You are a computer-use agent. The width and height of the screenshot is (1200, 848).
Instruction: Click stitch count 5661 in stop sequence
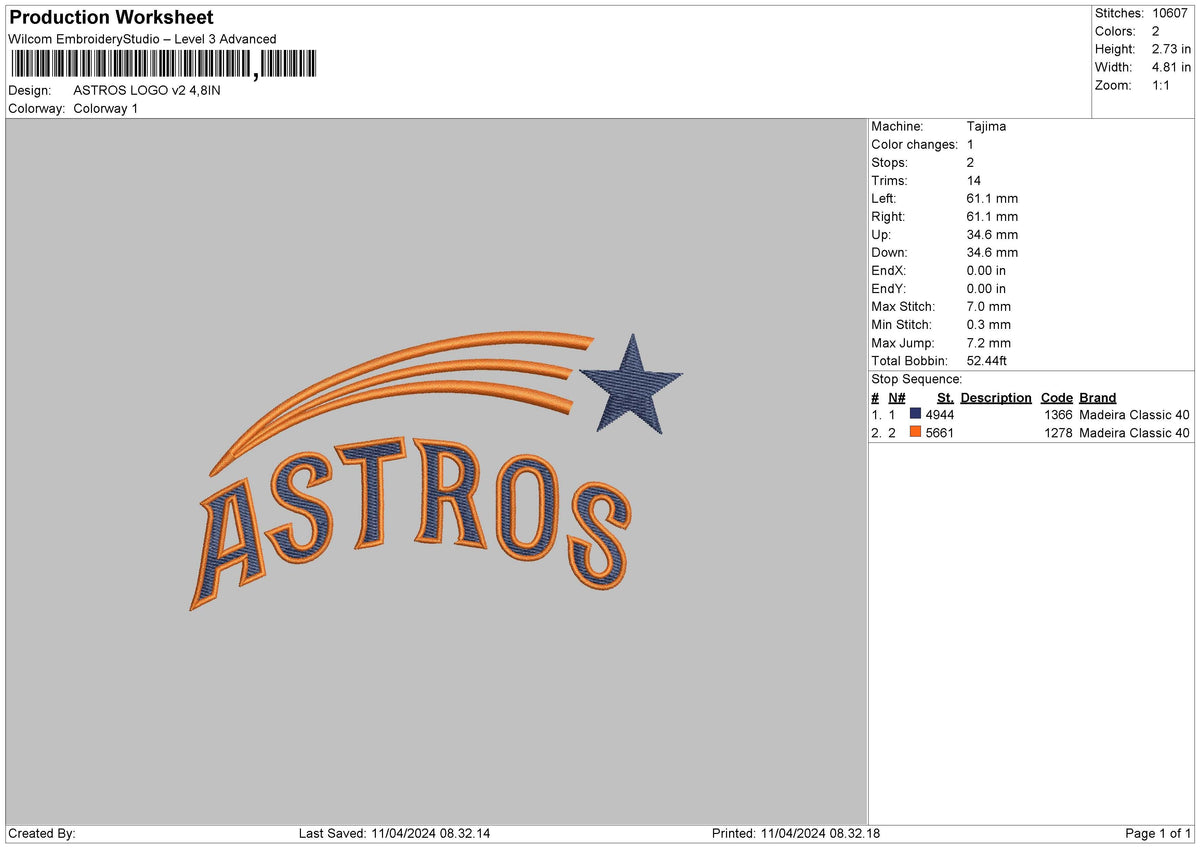[940, 433]
